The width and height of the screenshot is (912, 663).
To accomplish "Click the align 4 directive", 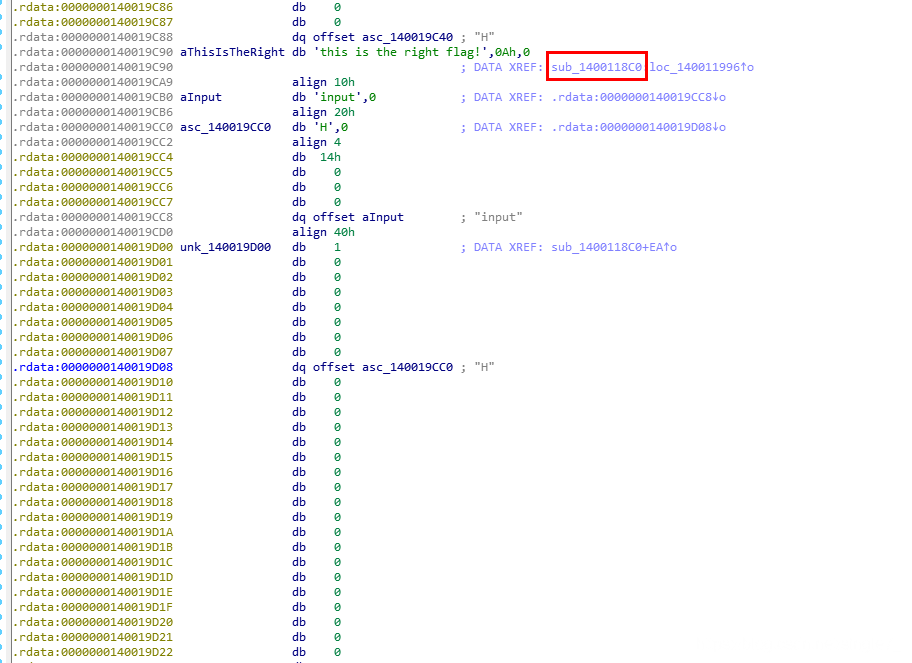I will coord(316,142).
